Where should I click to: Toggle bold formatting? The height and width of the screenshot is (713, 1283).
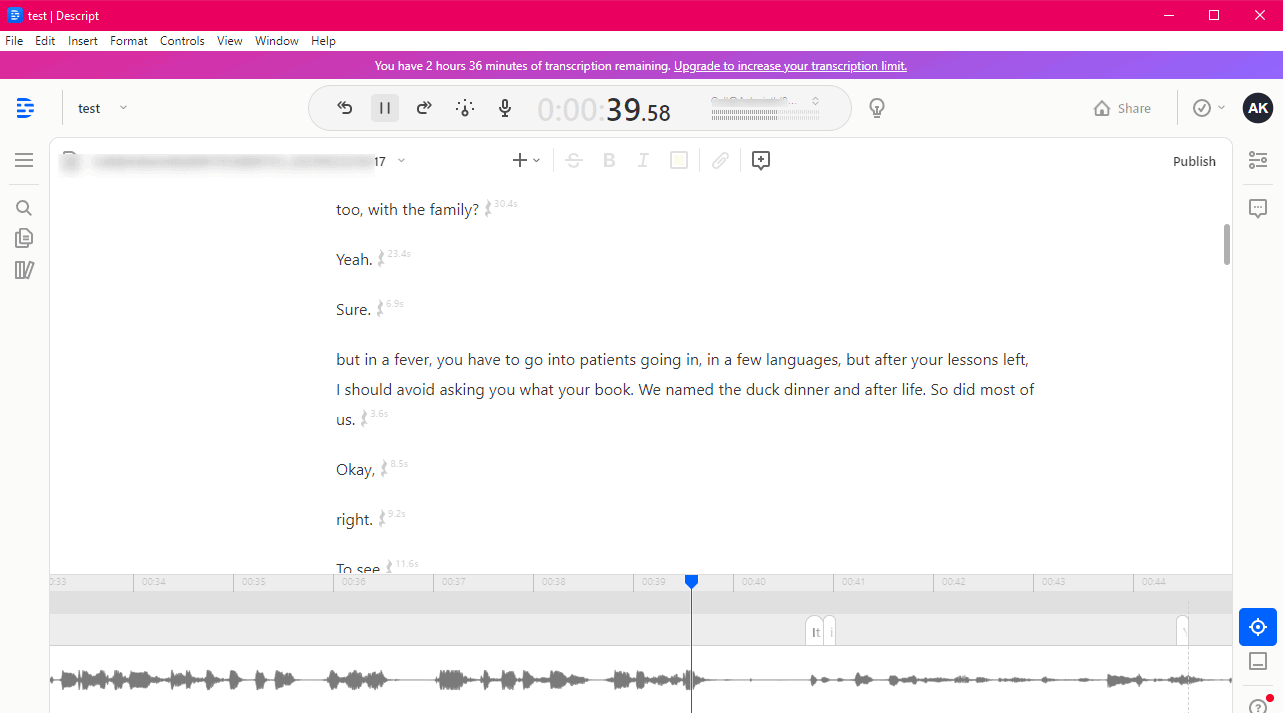pos(608,160)
